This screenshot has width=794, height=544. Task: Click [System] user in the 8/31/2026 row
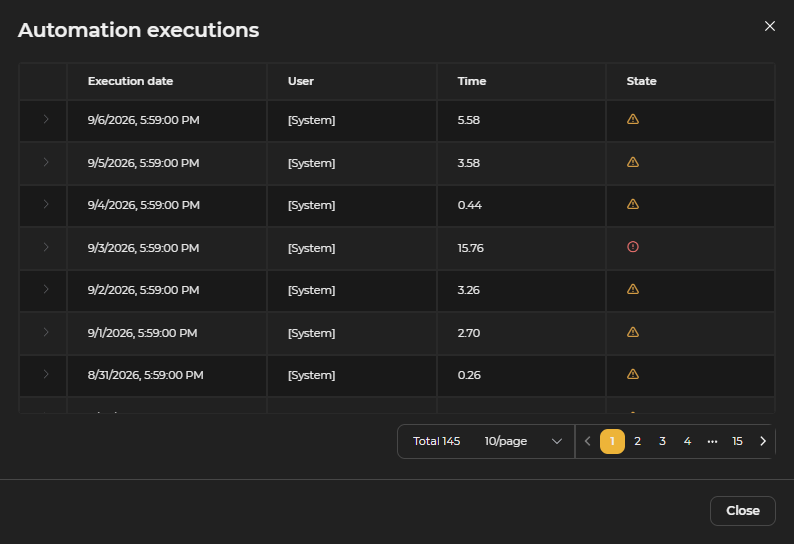(x=311, y=375)
